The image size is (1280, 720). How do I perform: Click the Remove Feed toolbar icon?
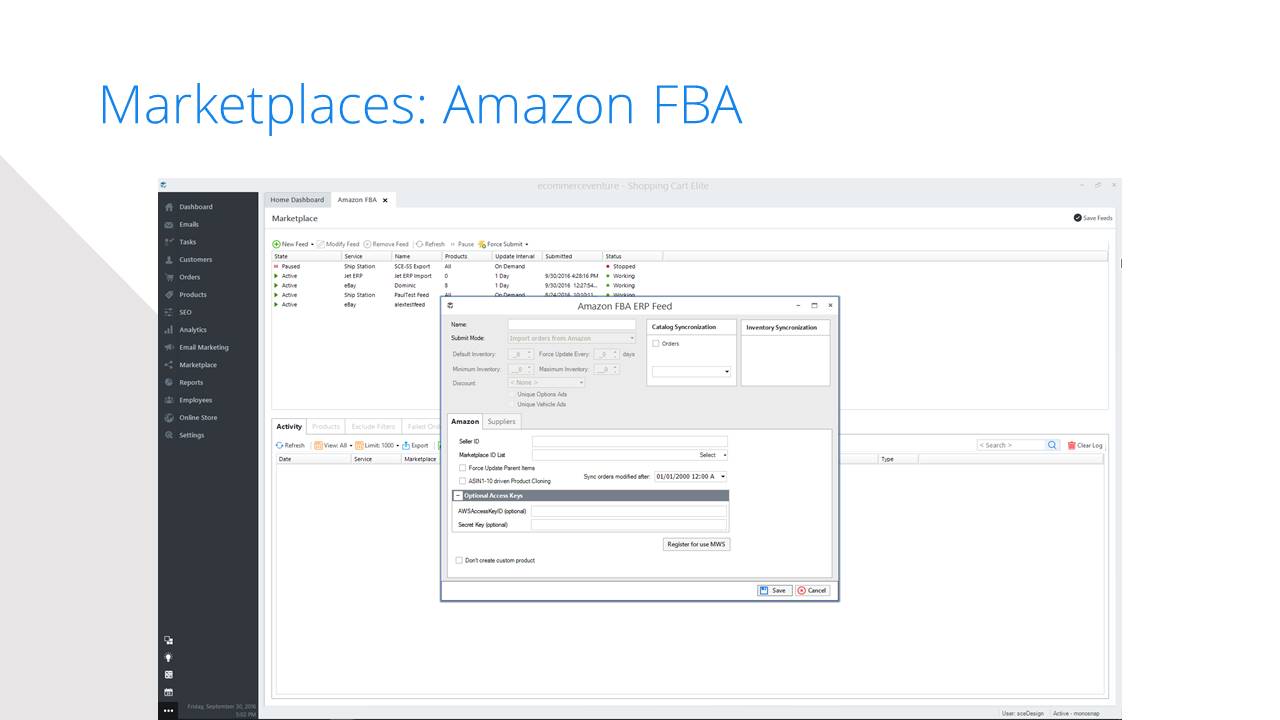tap(367, 244)
